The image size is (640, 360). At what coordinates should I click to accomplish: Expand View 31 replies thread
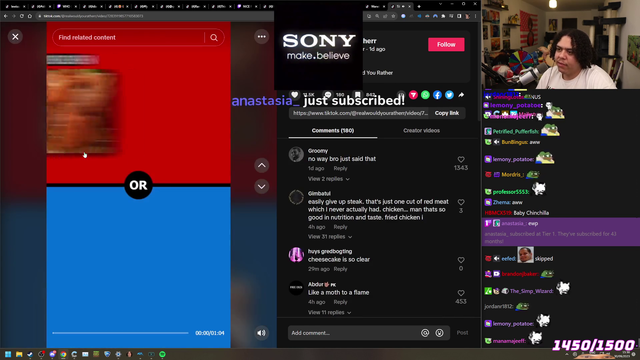pyautogui.click(x=330, y=237)
